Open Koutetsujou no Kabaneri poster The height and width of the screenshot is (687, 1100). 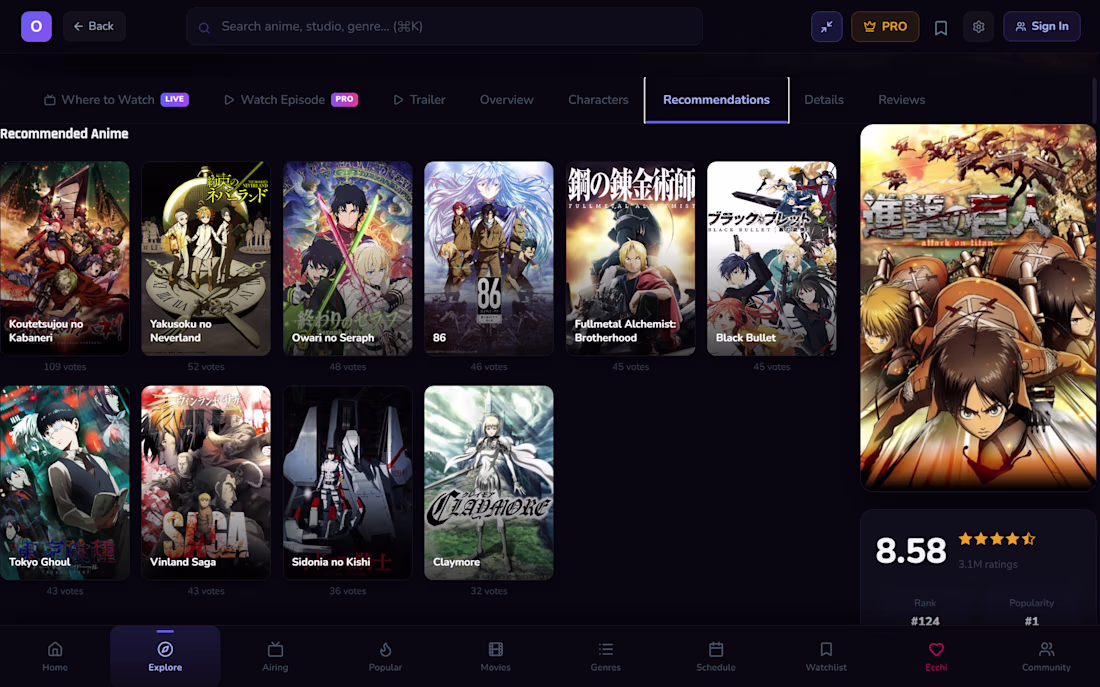pyautogui.click(x=65, y=258)
